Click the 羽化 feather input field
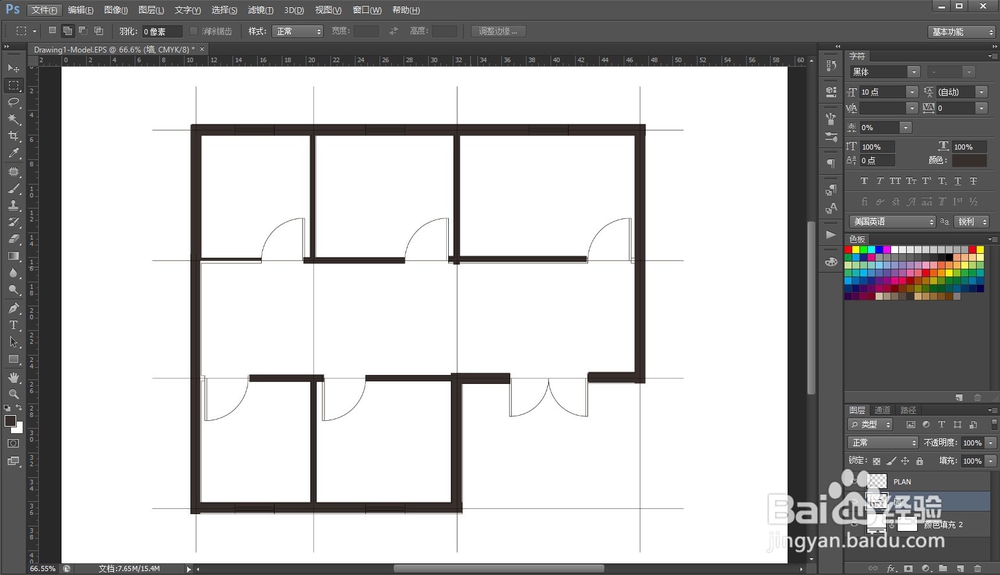1000x575 pixels. [x=161, y=31]
